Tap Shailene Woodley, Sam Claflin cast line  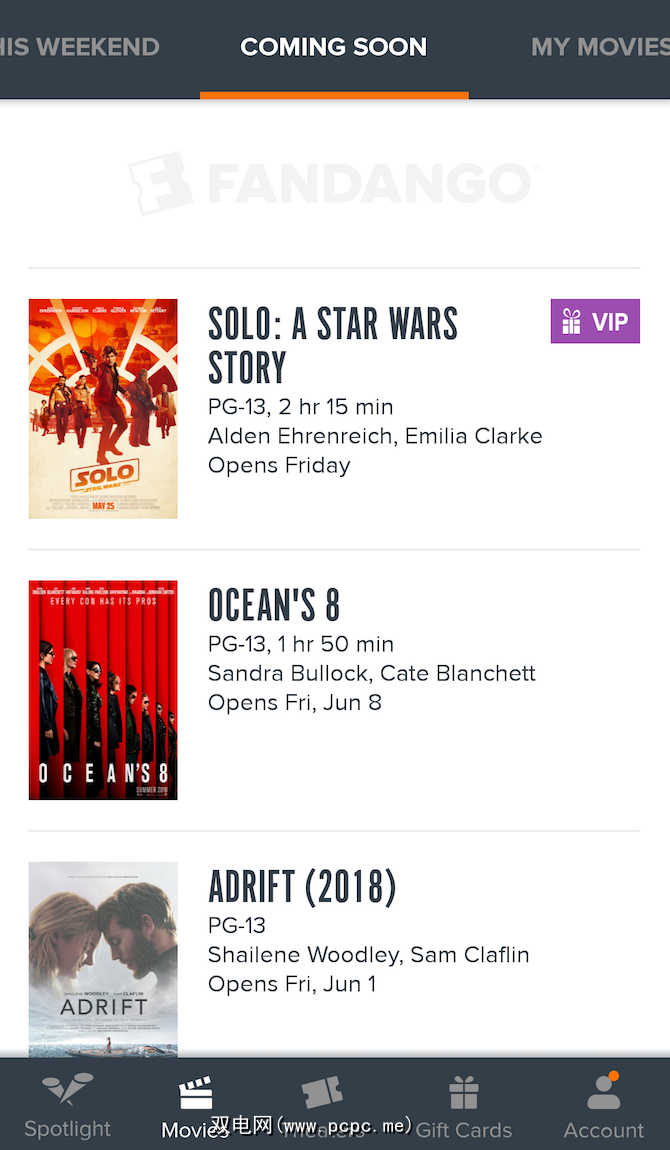coord(369,955)
